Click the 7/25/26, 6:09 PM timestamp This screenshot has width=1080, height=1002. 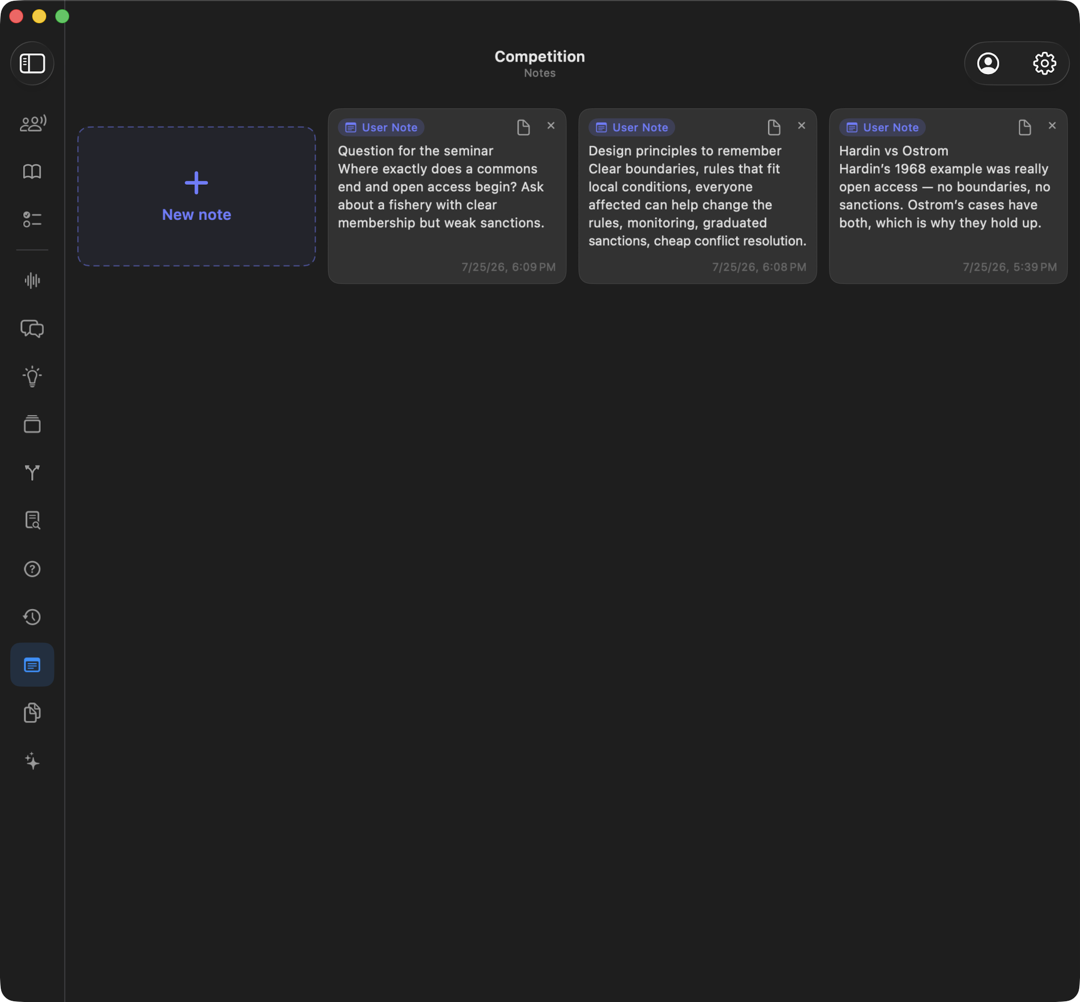tap(508, 267)
